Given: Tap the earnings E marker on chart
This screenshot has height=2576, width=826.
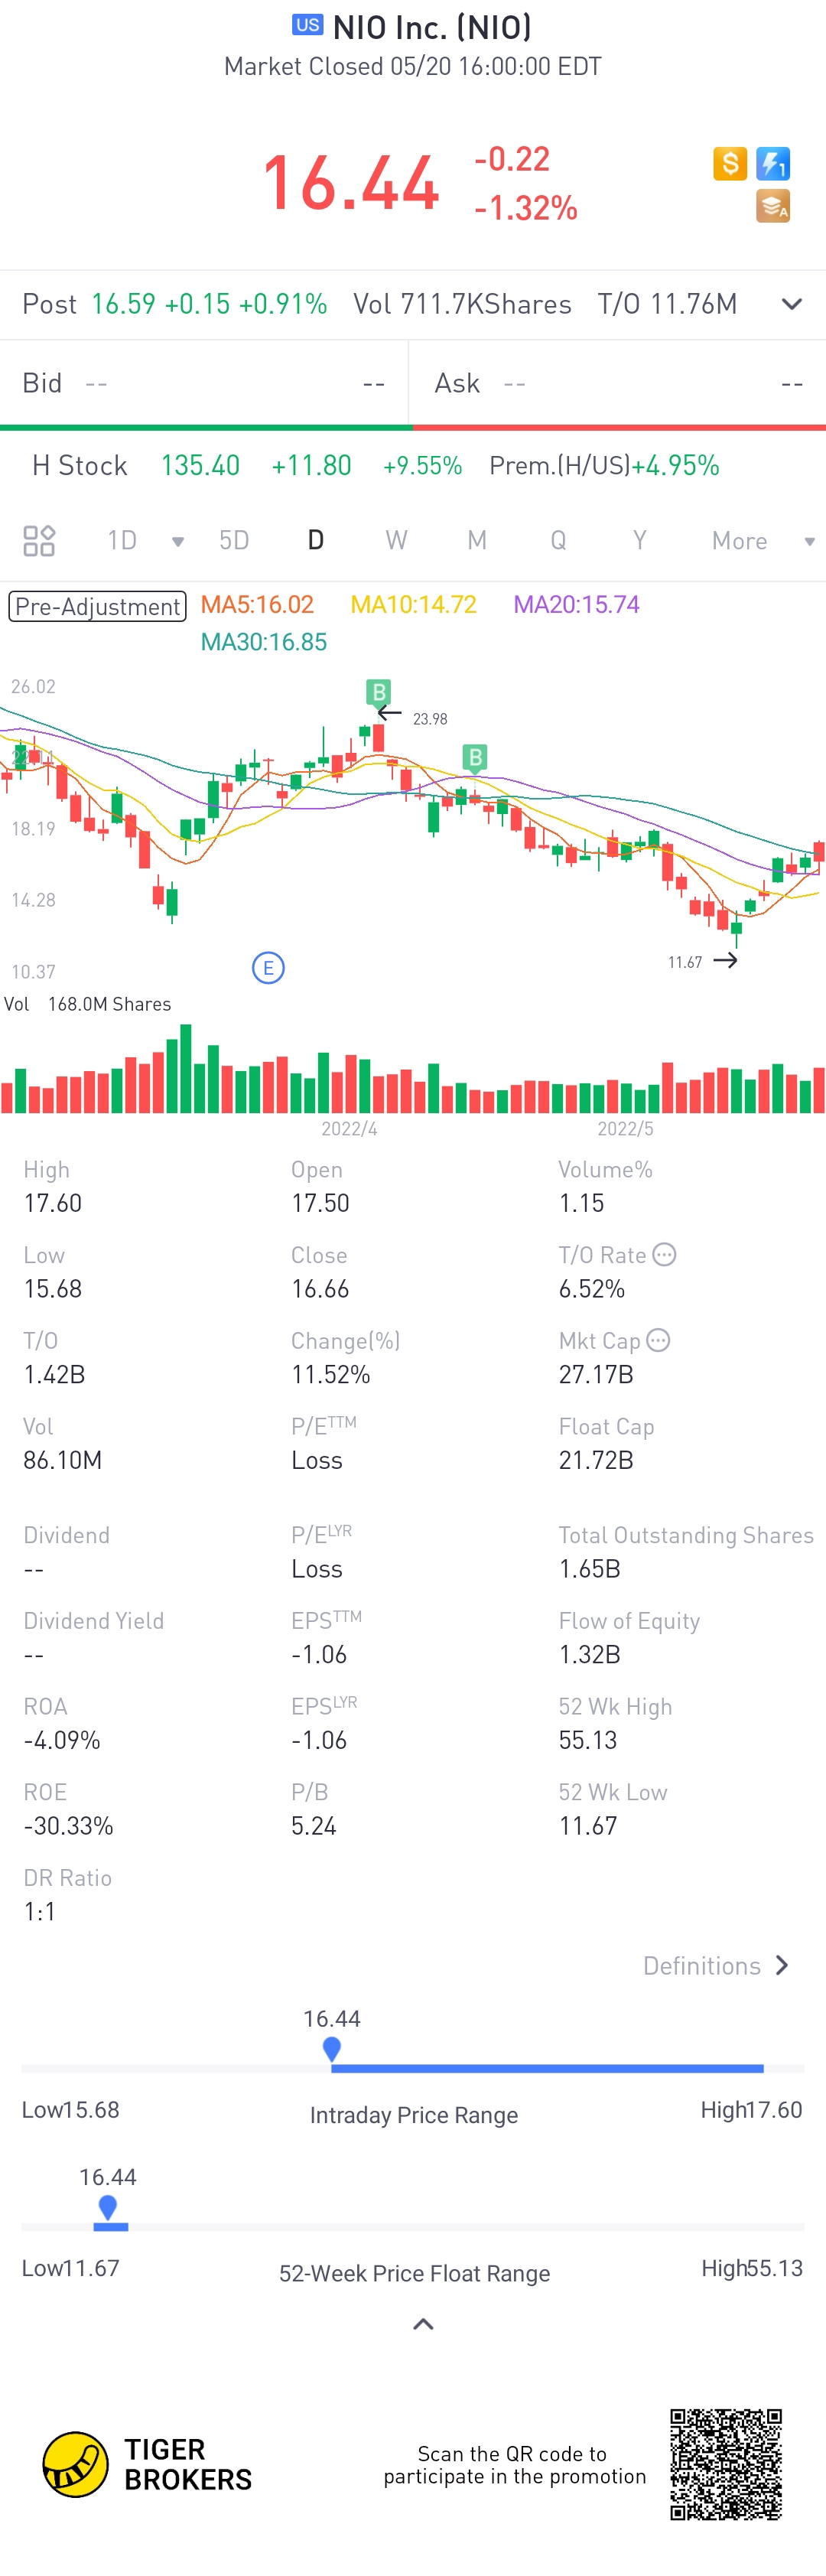Looking at the screenshot, I should tap(268, 967).
